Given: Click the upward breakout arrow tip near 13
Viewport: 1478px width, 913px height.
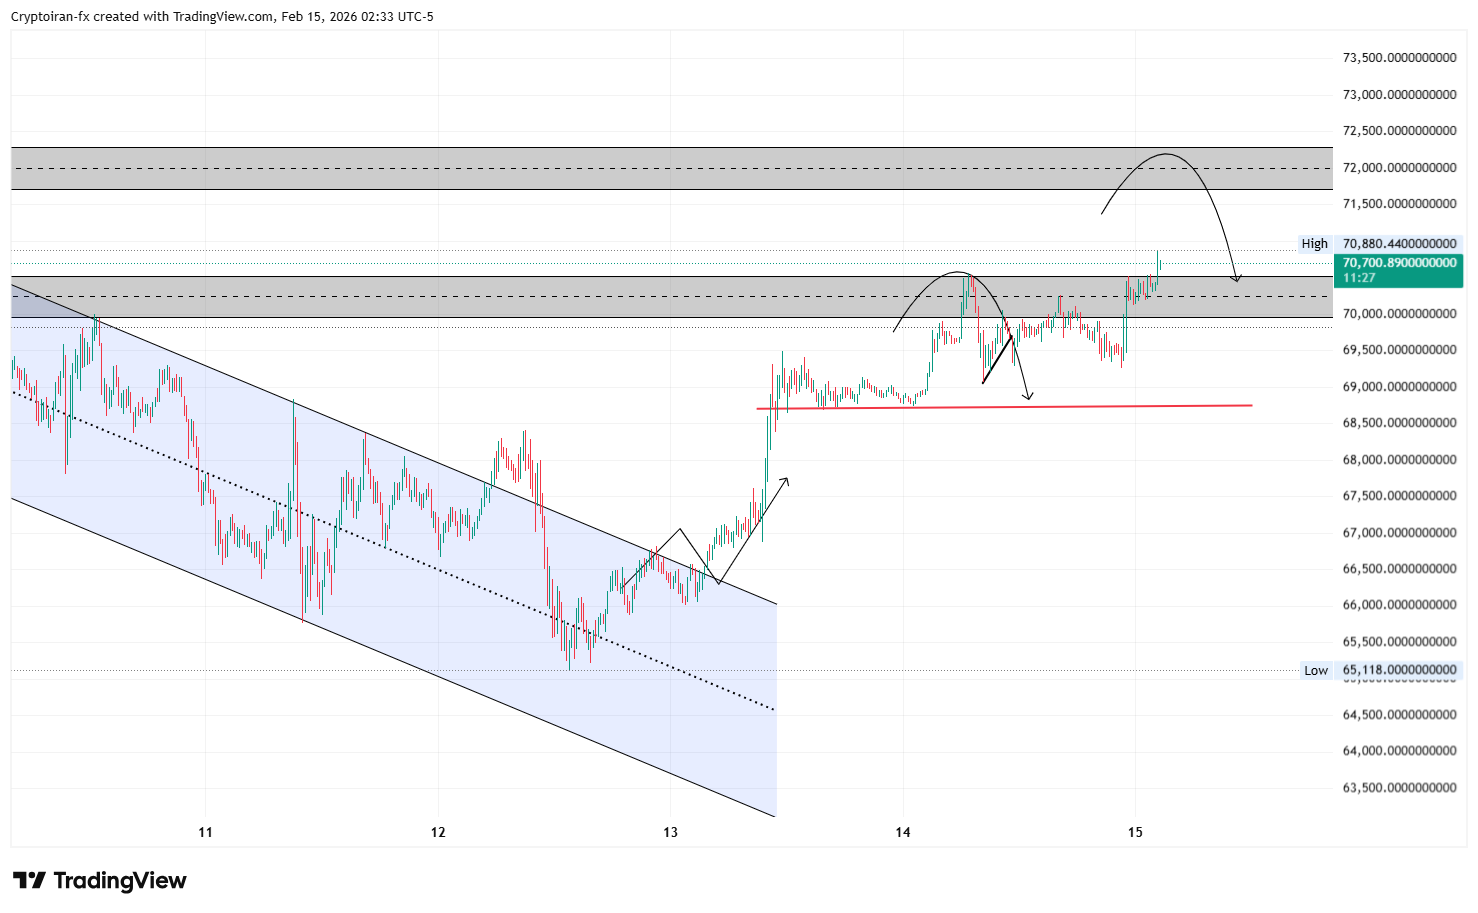Looking at the screenshot, I should point(787,479).
